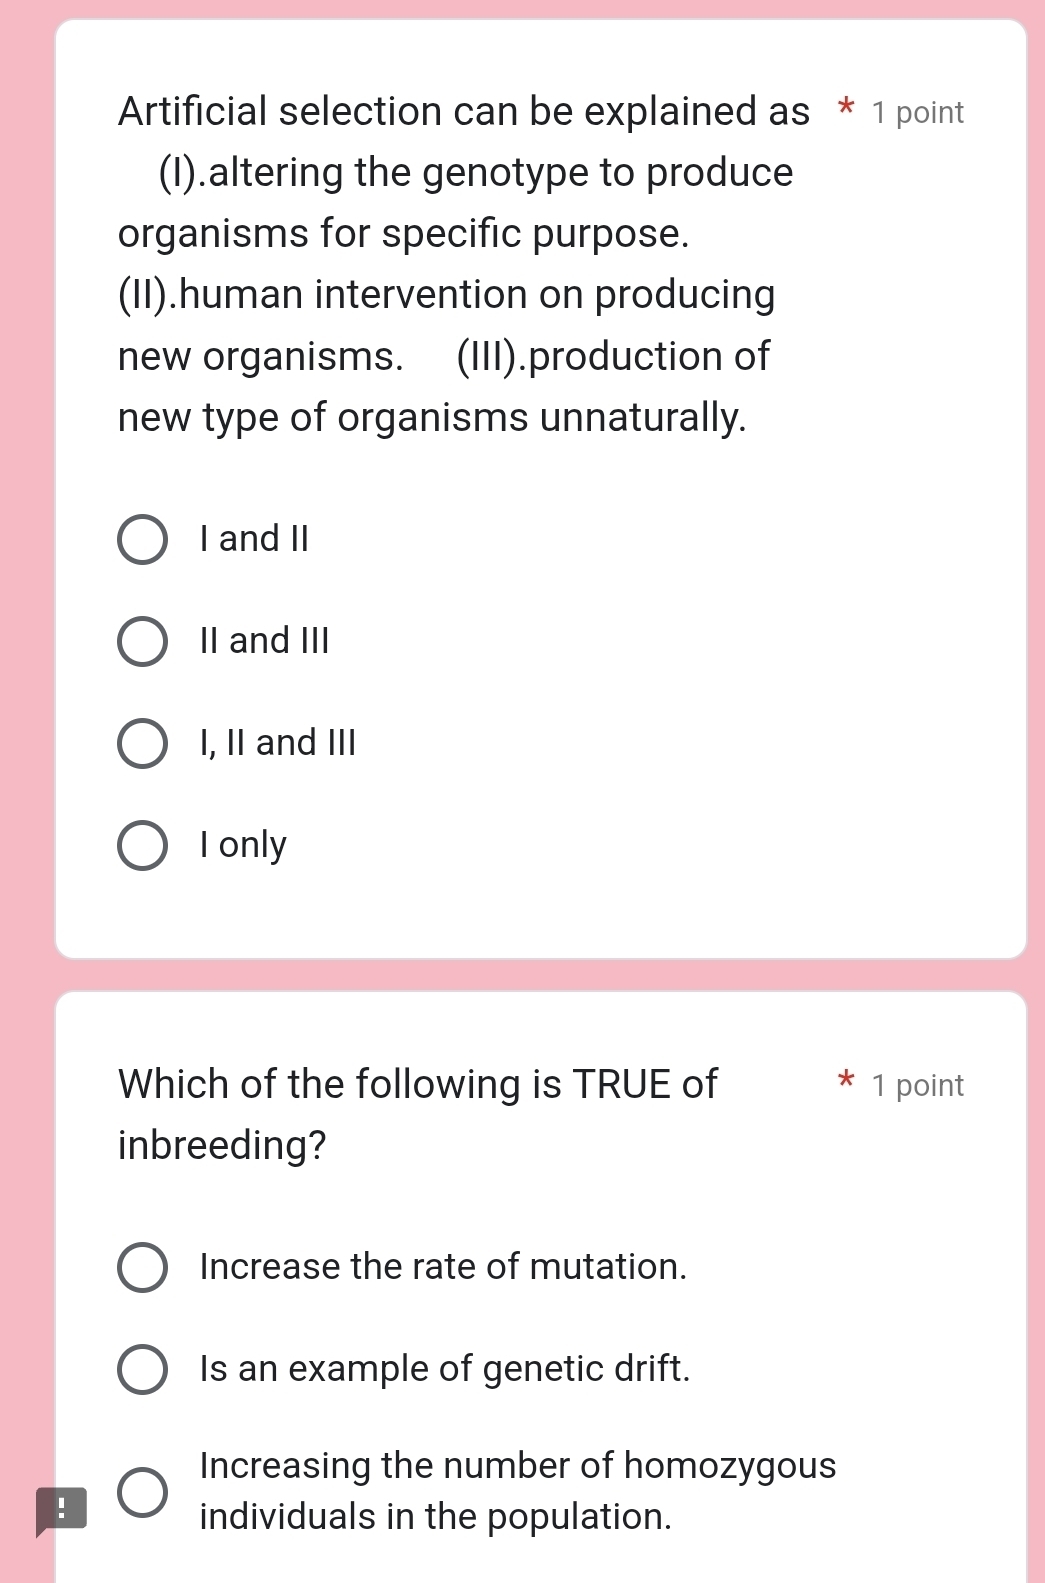
Task: Click the required asterisk on first question
Action: tap(843, 110)
